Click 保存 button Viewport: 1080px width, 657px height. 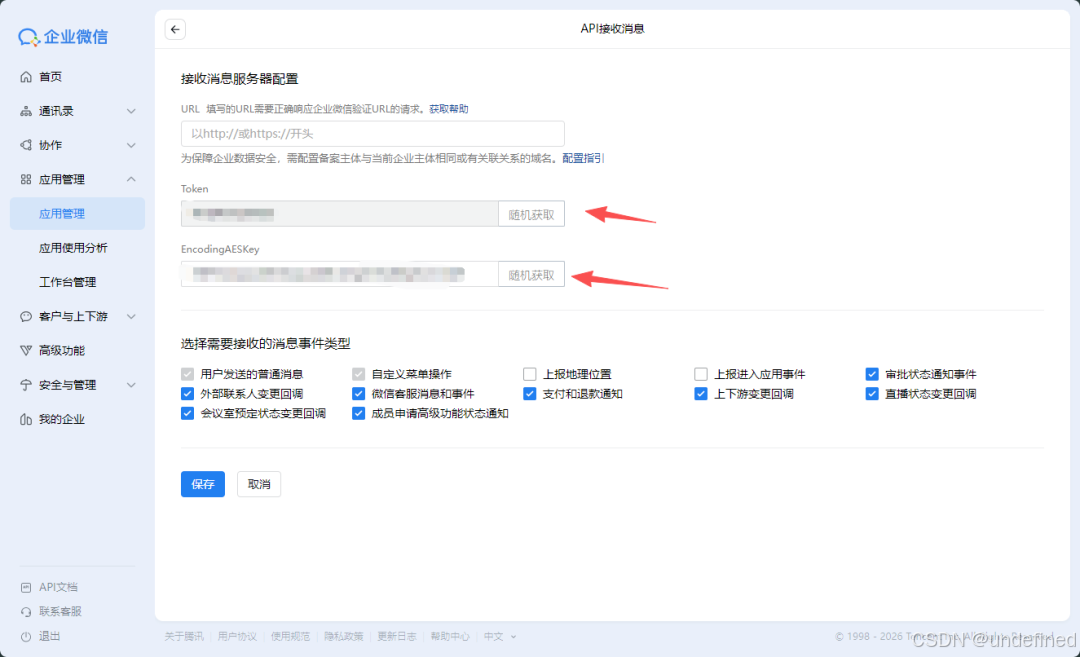point(202,484)
